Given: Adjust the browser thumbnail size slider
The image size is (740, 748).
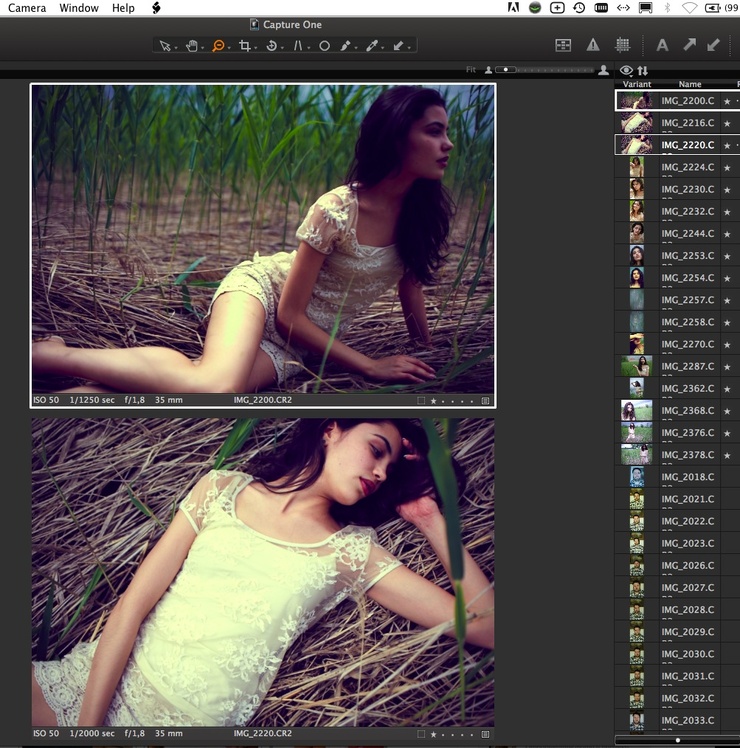Looking at the screenshot, I should (x=677, y=740).
